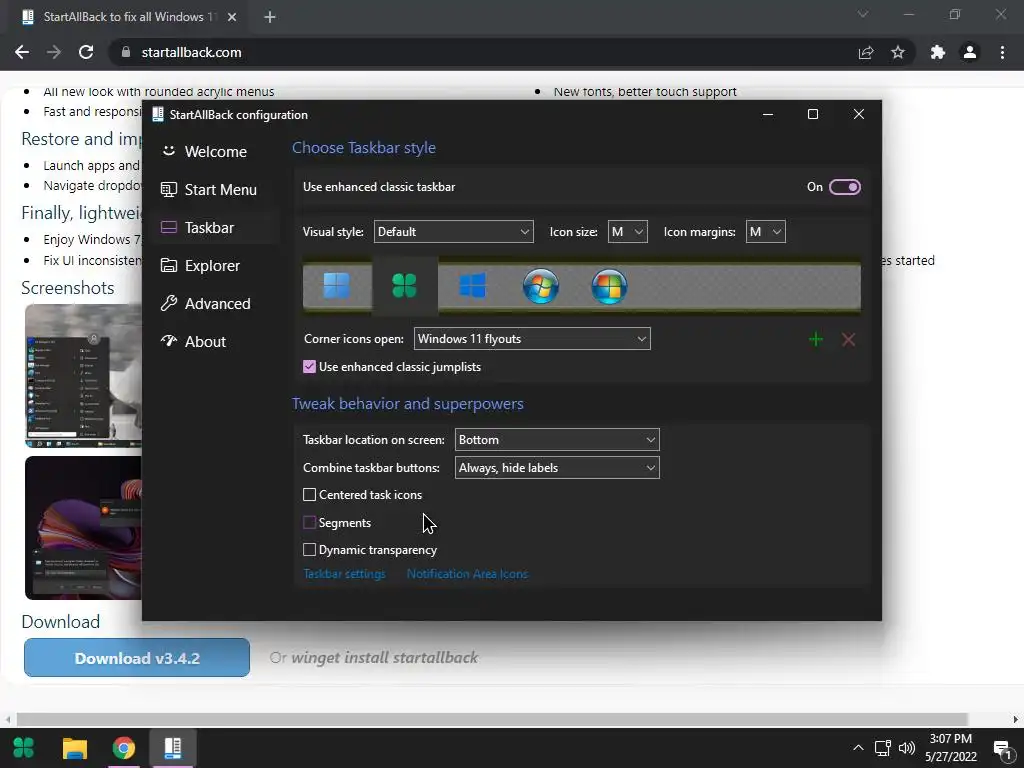Click the StartAllBack taskbar button
The image size is (1024, 768).
coord(172,748)
